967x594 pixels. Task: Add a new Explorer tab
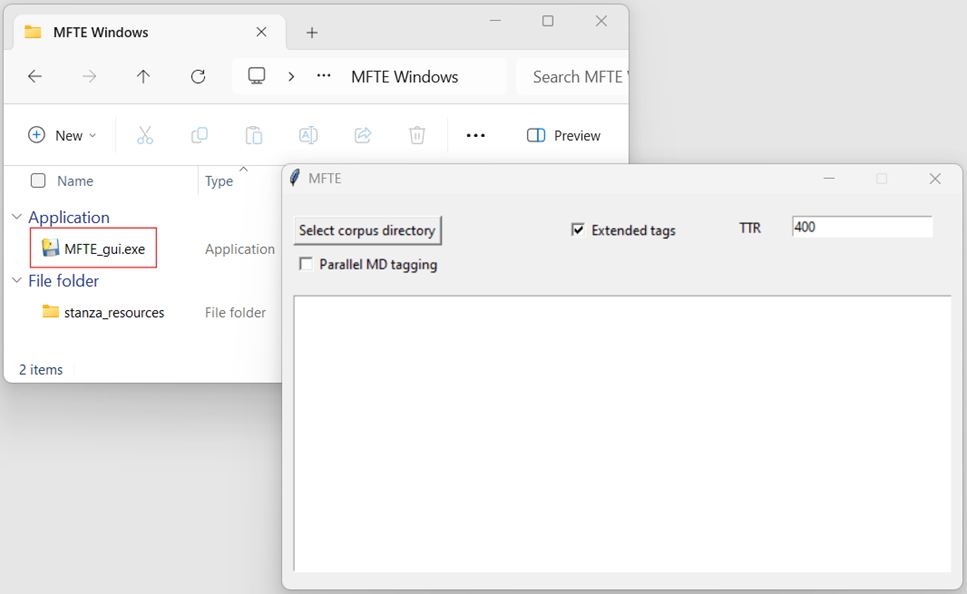pos(312,32)
